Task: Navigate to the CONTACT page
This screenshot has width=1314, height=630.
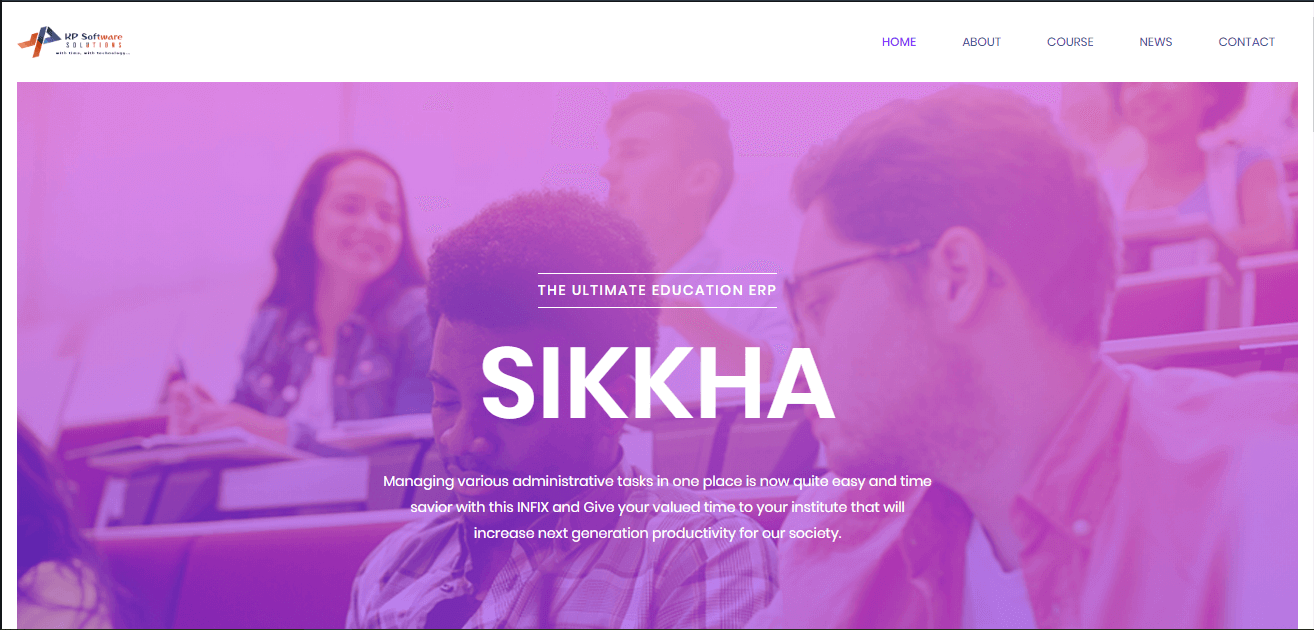Action: point(1246,42)
